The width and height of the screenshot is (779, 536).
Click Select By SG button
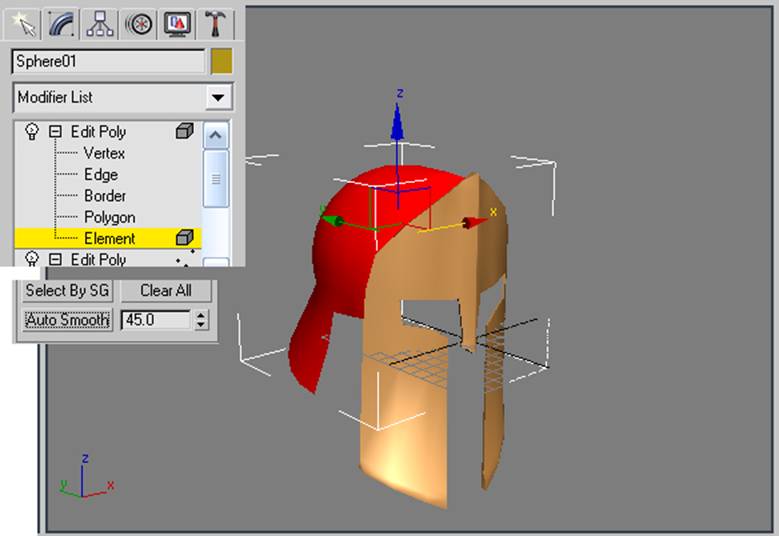(67, 290)
